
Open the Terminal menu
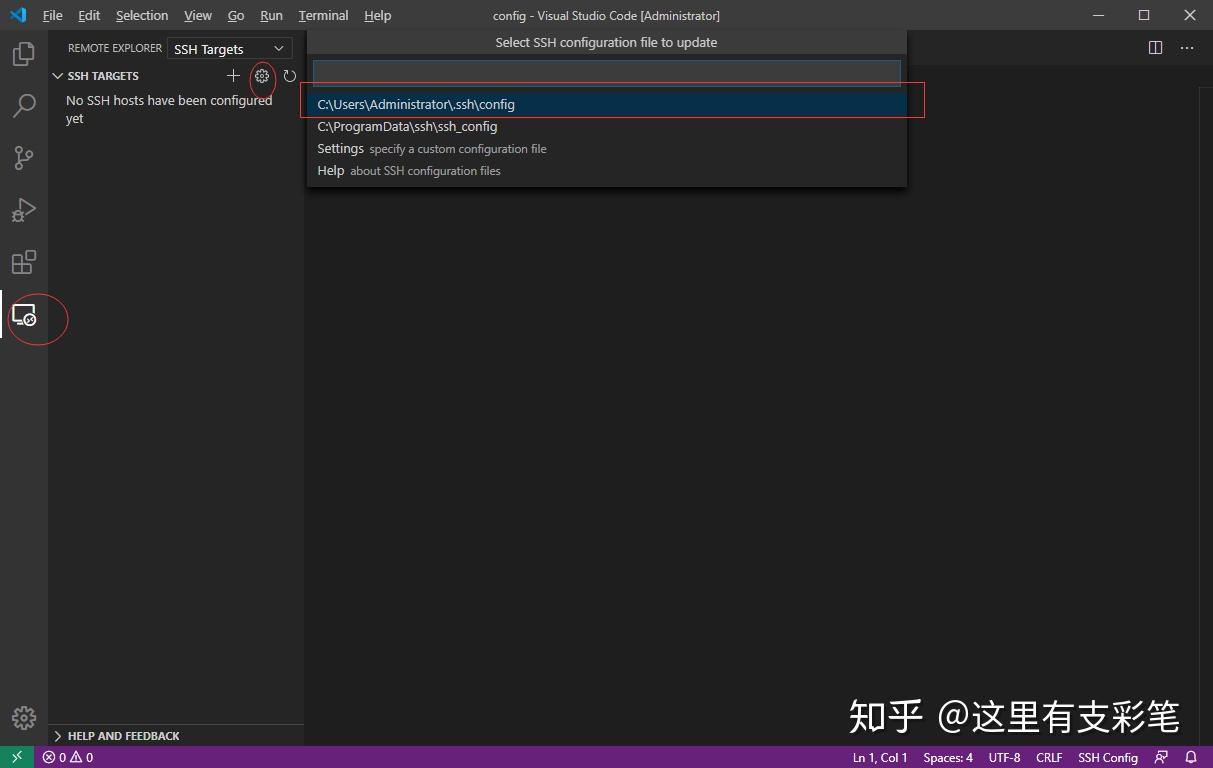[x=322, y=15]
